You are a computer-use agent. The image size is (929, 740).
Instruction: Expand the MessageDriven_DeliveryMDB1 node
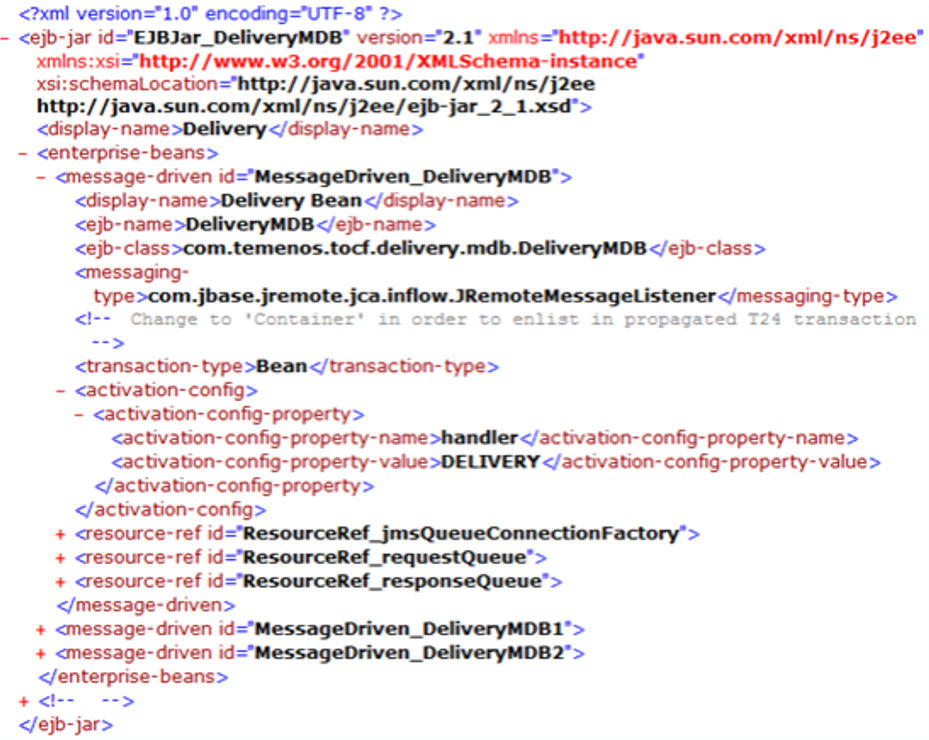tap(42, 629)
